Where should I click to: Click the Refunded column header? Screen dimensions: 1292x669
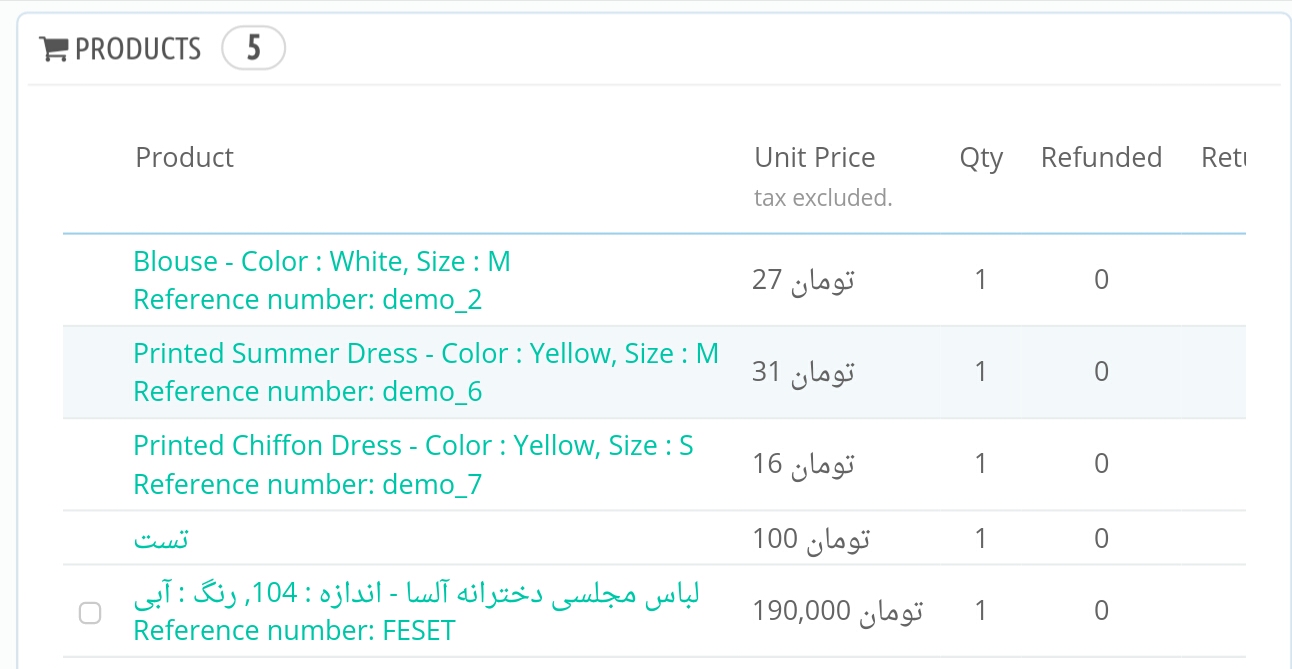point(1100,158)
